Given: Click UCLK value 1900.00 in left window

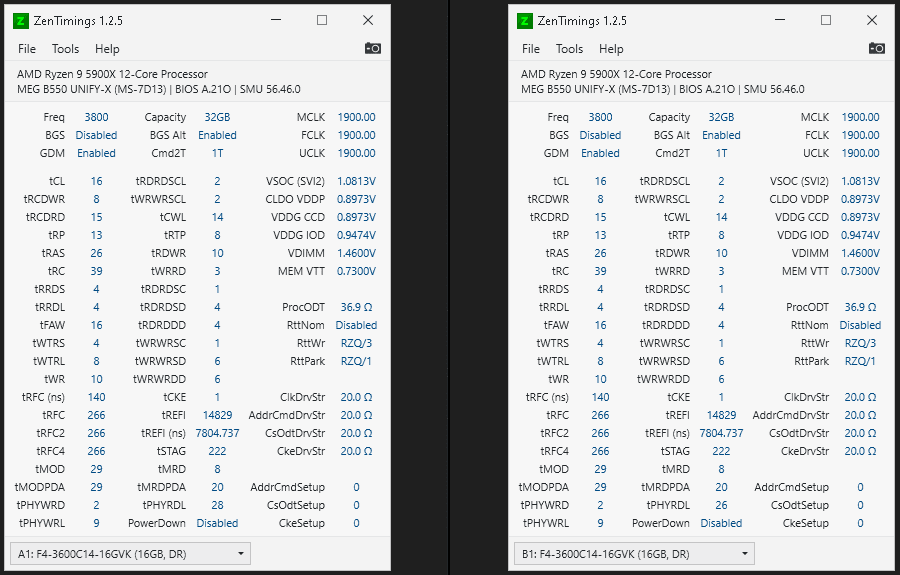Looking at the screenshot, I should [x=356, y=153].
